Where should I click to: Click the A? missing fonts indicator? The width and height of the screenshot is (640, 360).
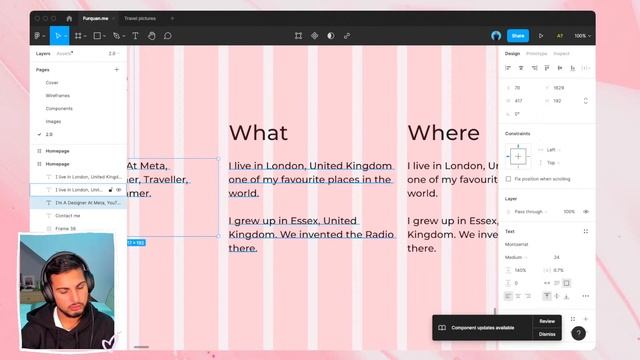click(x=560, y=36)
